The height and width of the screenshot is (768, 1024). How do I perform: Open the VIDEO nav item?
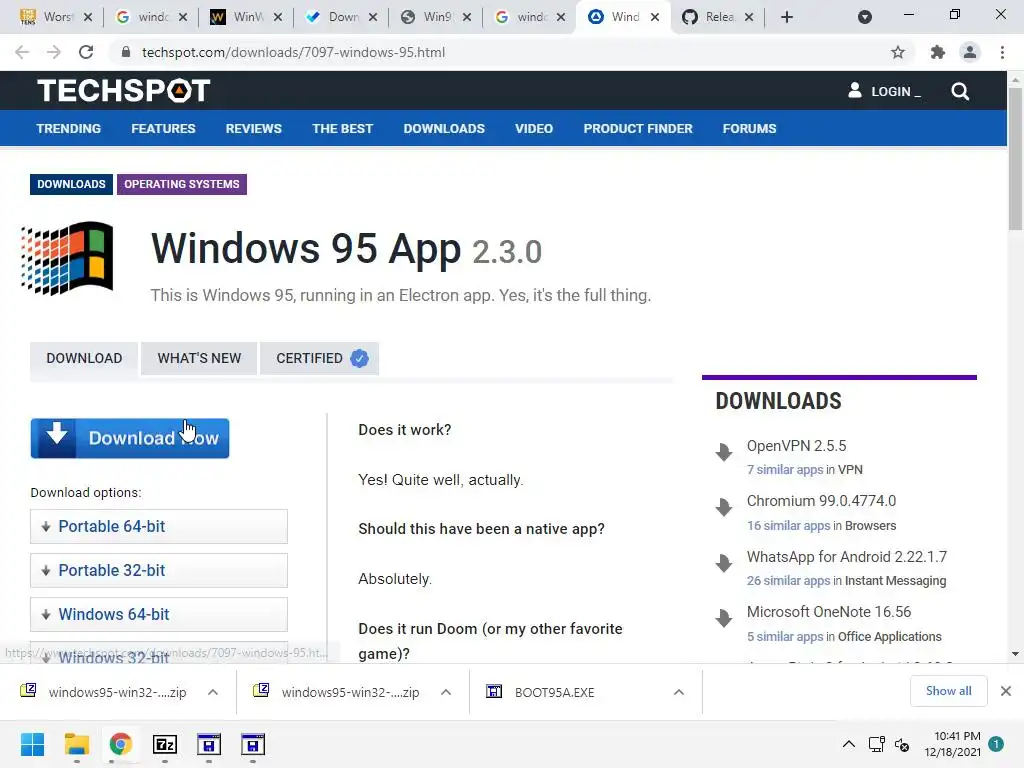click(x=534, y=129)
